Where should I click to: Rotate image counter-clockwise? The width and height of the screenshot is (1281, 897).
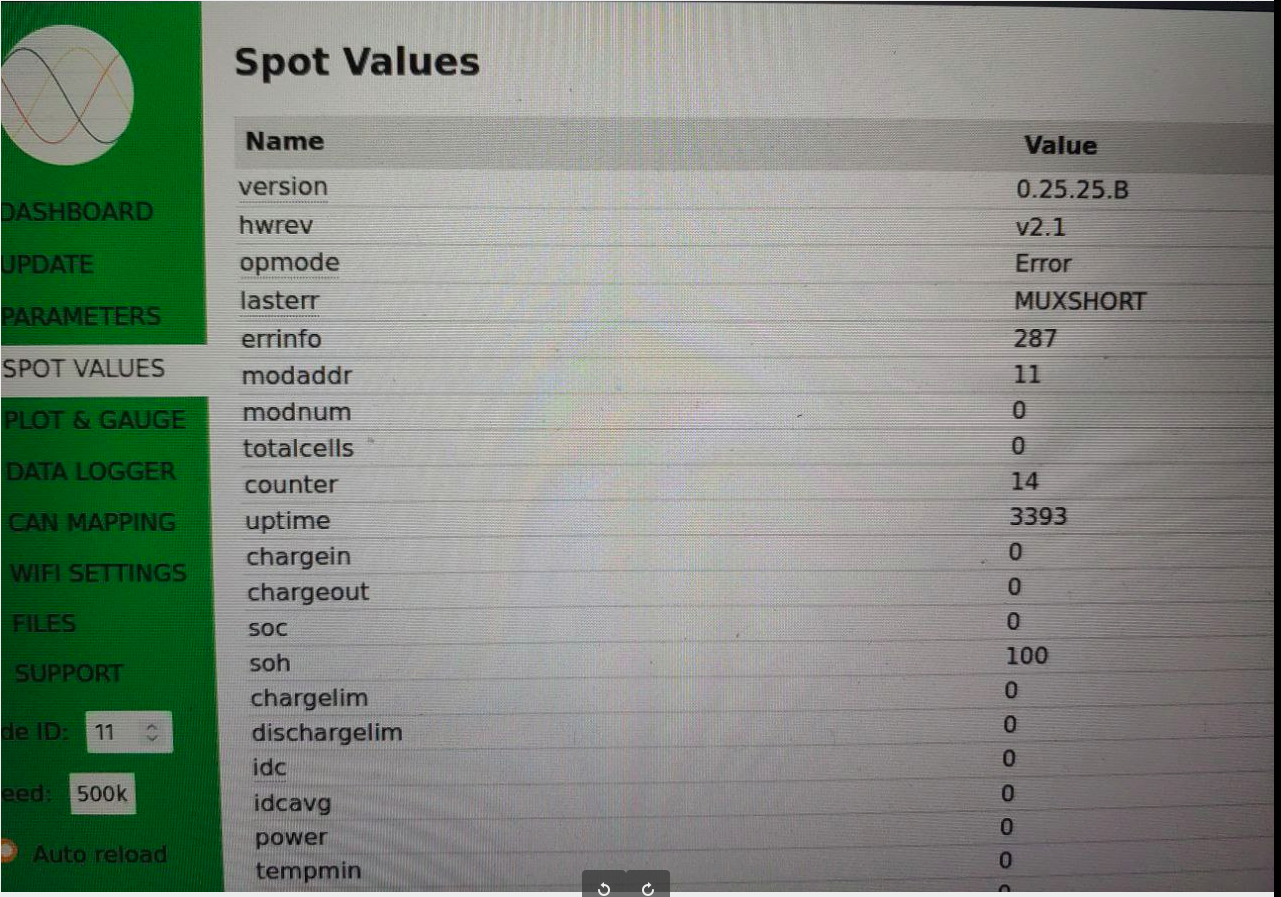coord(604,888)
